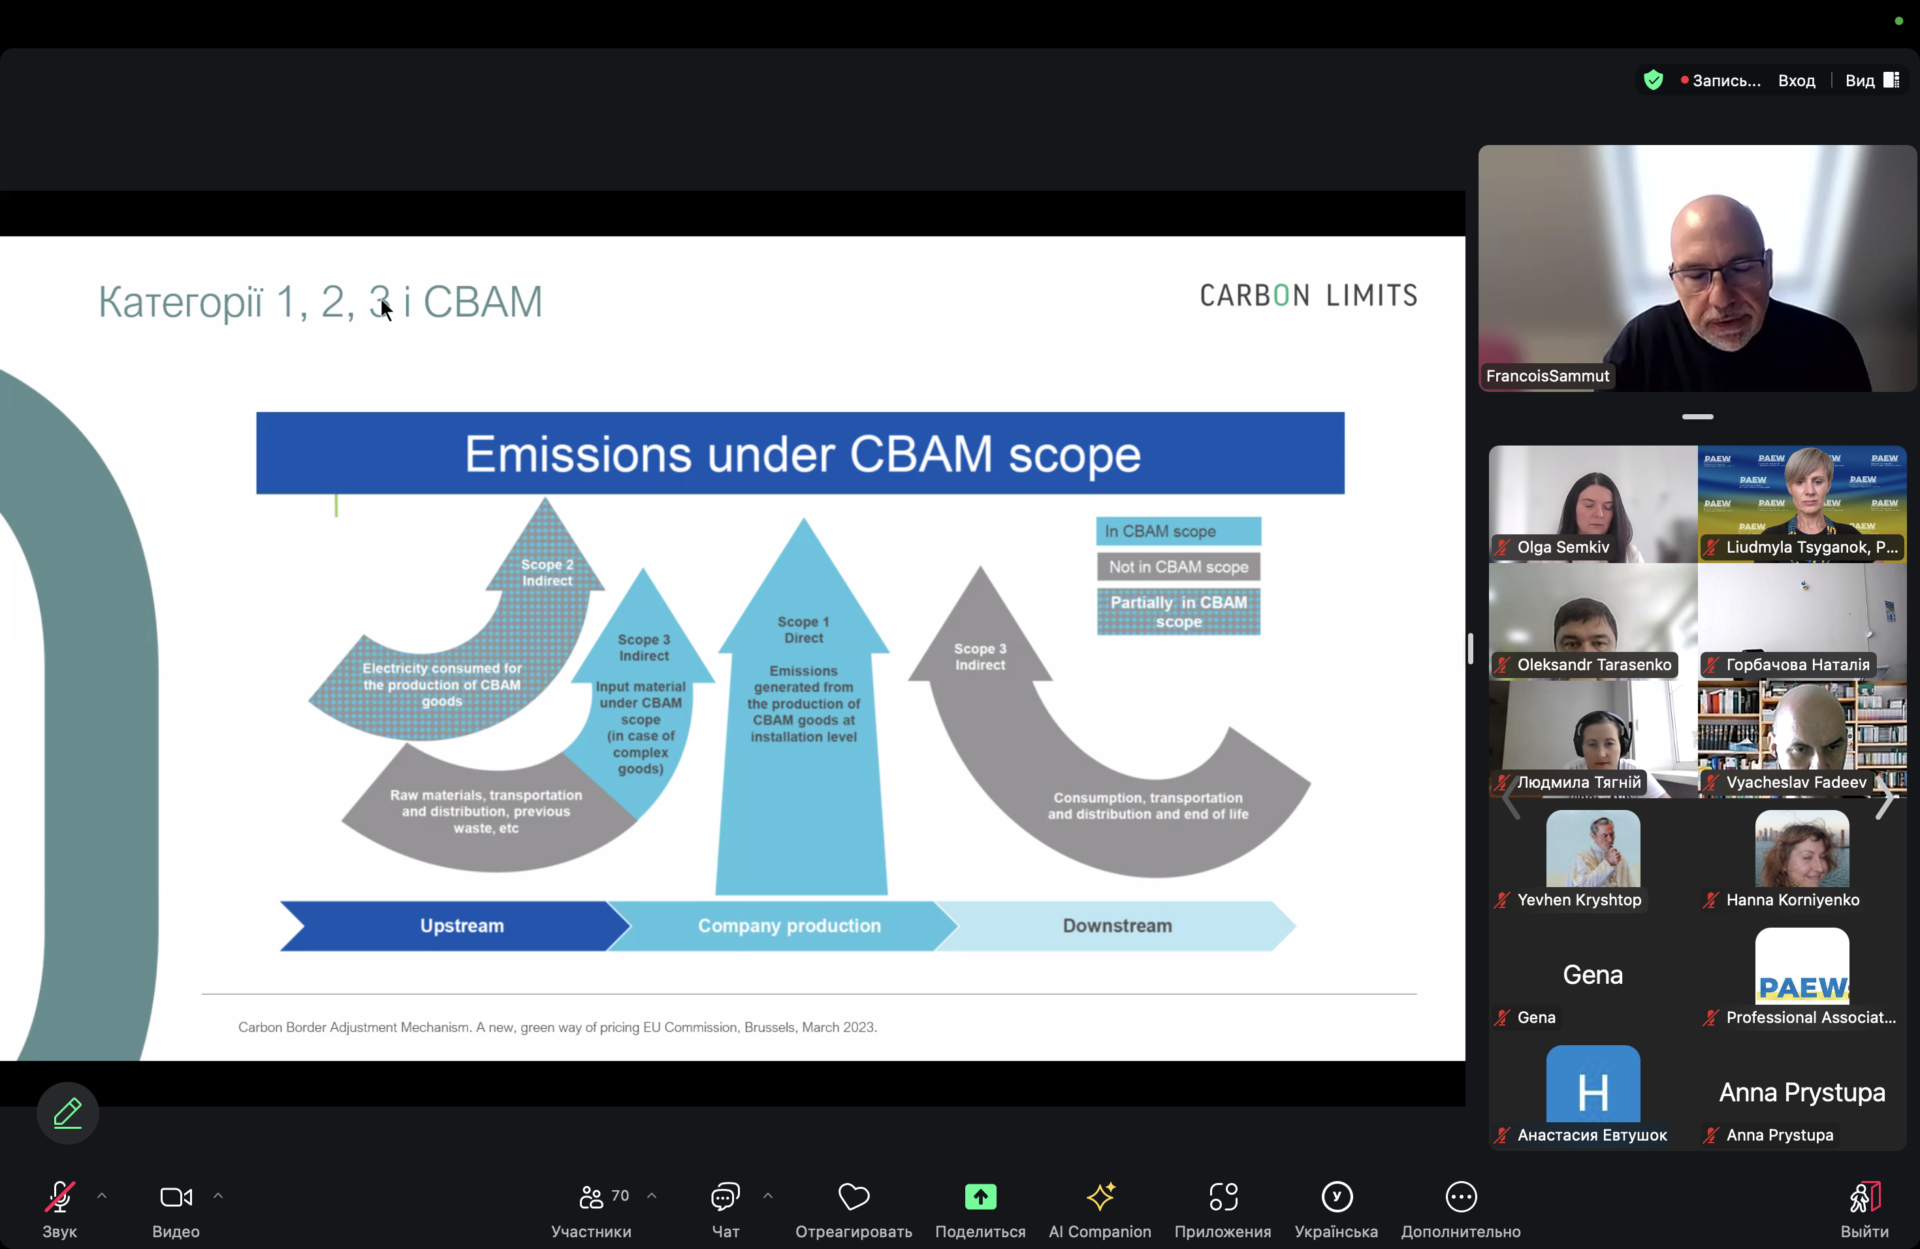Open the Apps menu icon
This screenshot has width=1920, height=1249.
point(1222,1197)
